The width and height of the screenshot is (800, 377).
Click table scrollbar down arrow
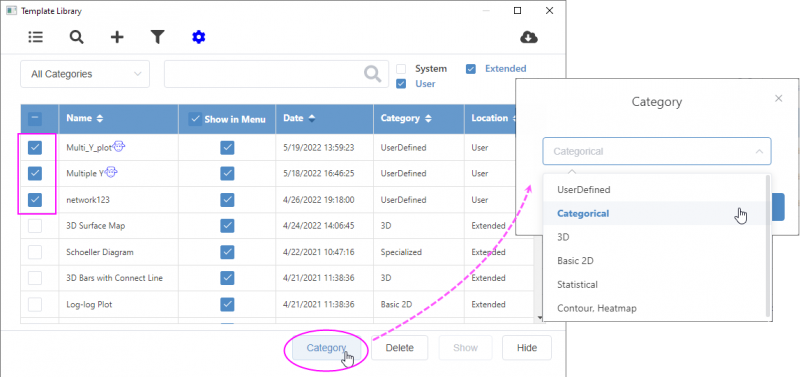(x=540, y=318)
